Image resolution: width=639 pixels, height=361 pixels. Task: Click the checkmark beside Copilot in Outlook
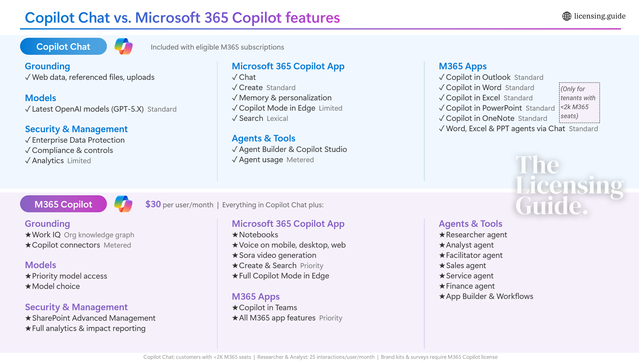442,77
